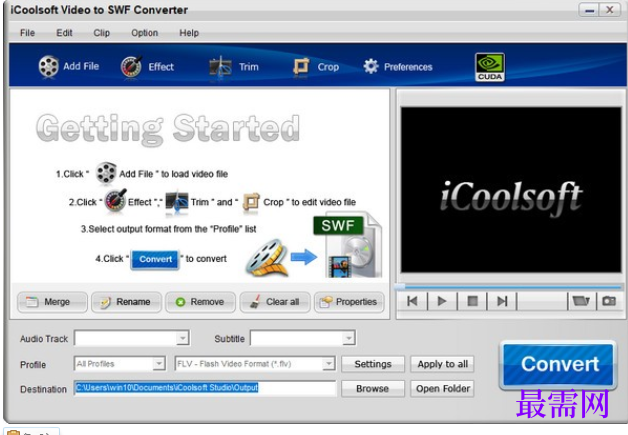The image size is (628, 435).
Task: Select the Trim tool in toolbar
Action: click(234, 67)
